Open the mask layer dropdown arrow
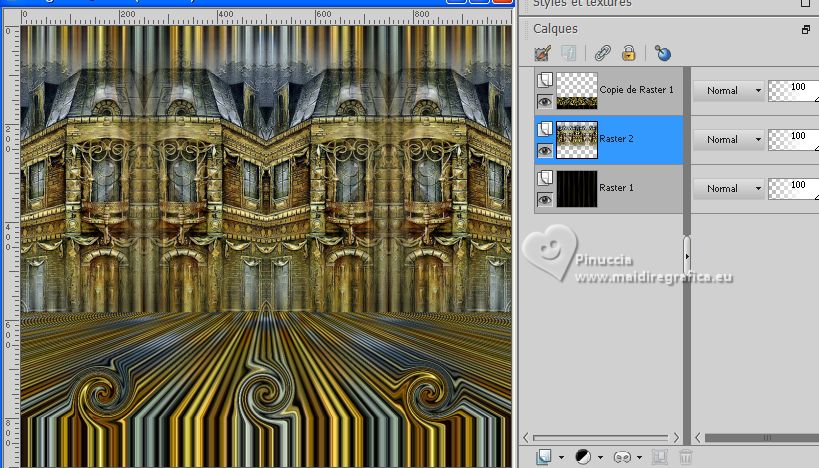 (639, 458)
